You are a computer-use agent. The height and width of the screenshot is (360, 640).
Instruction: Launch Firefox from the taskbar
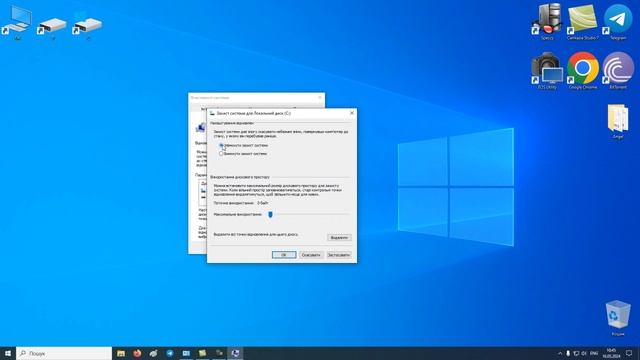coord(137,353)
